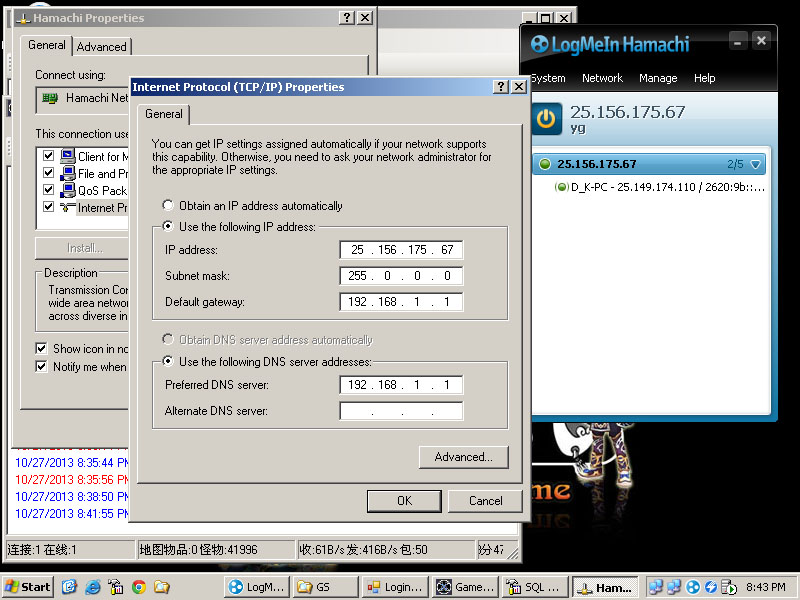Open Hamachi Manage menu
Viewport: 800px width, 600px height.
pyautogui.click(x=658, y=78)
